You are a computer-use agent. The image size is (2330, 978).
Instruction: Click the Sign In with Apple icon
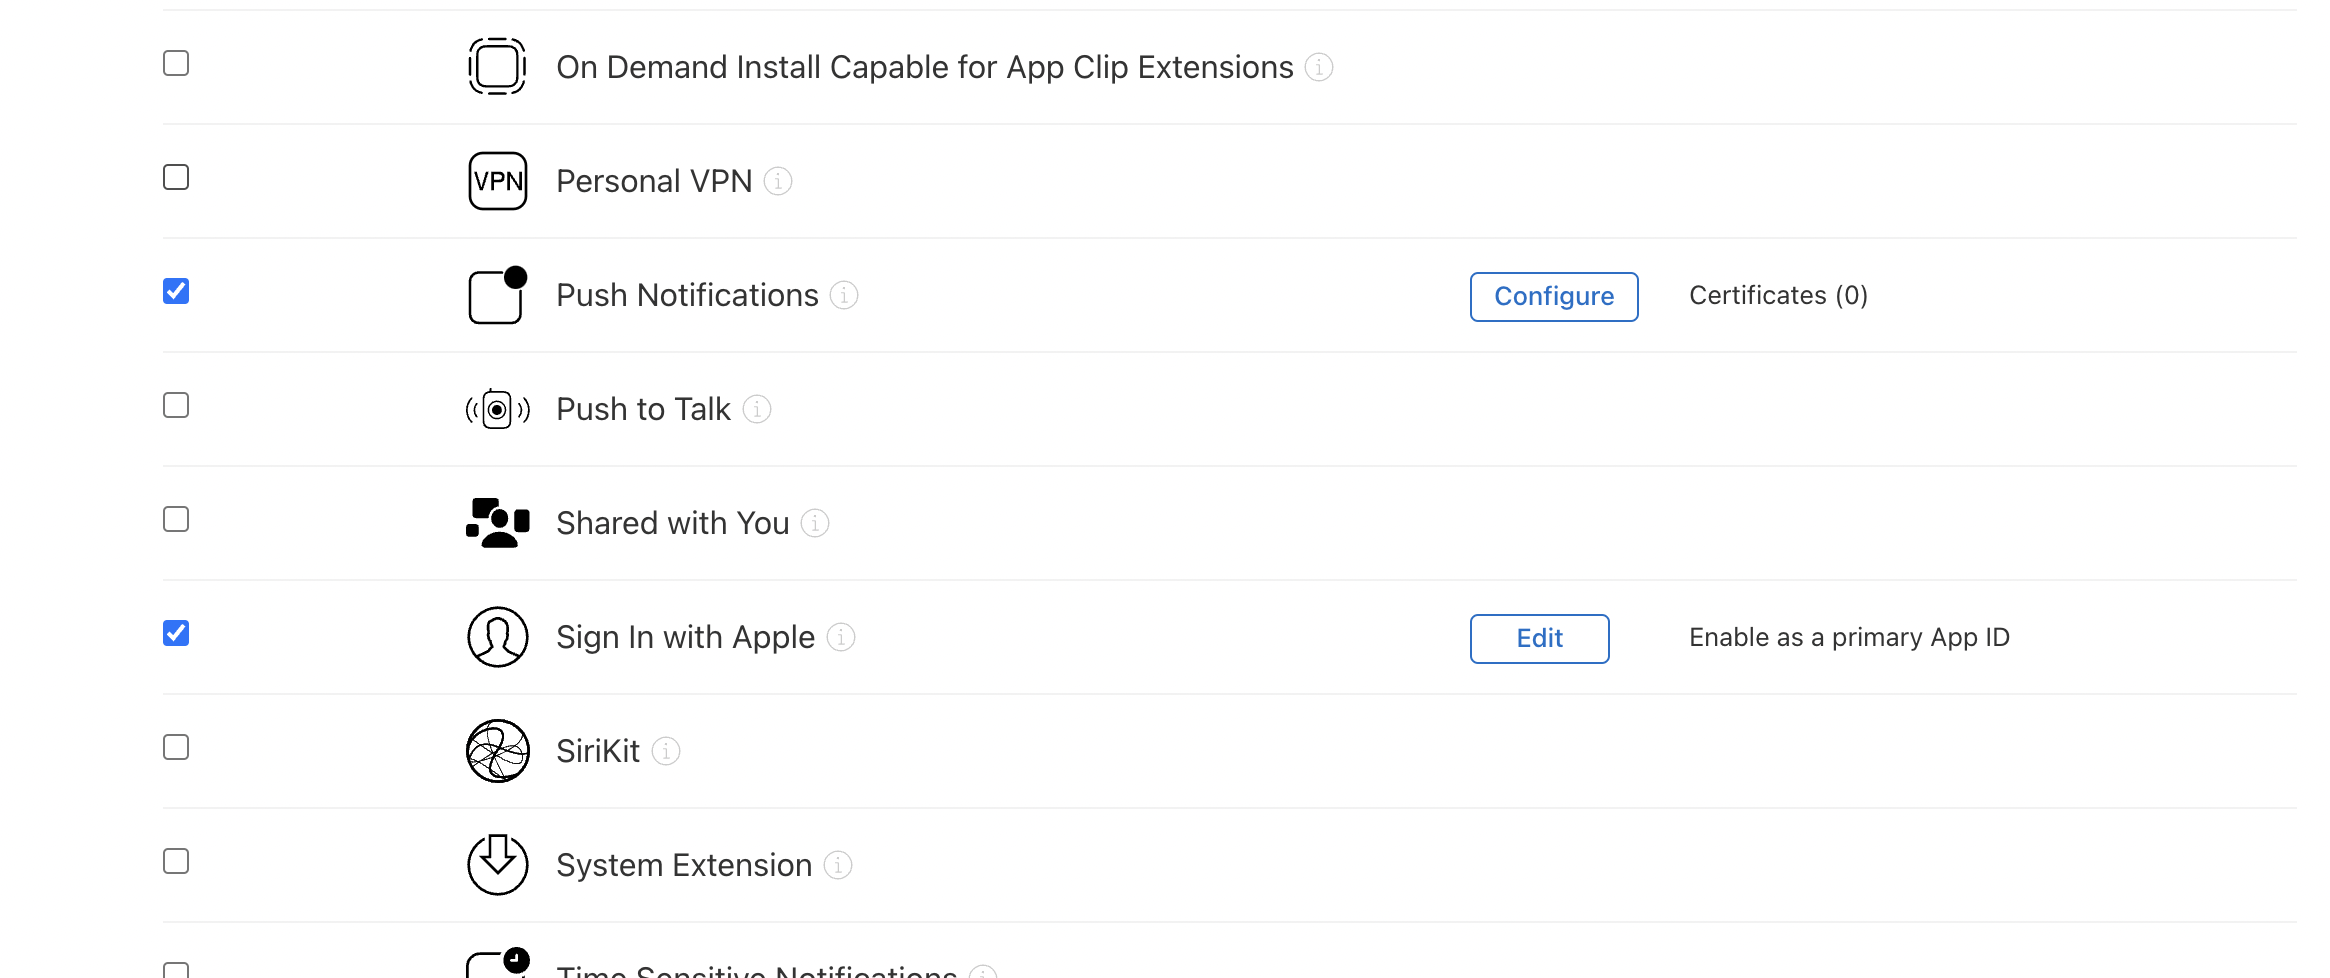(496, 637)
